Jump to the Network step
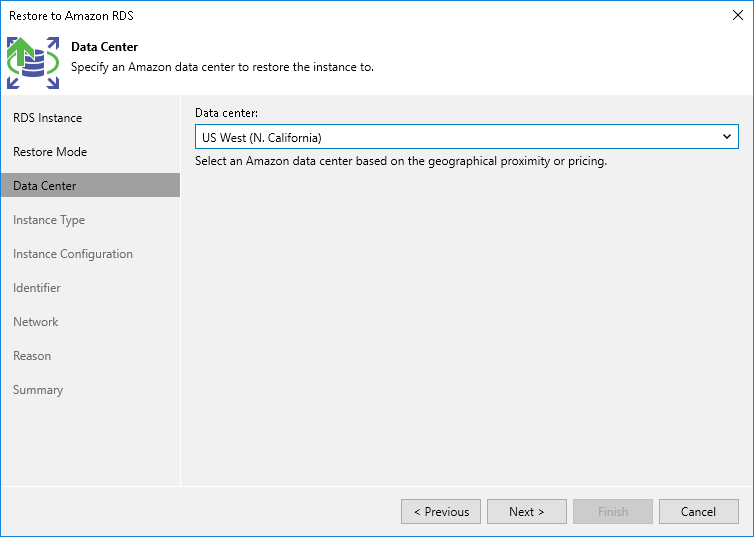This screenshot has height=537, width=754. (36, 322)
